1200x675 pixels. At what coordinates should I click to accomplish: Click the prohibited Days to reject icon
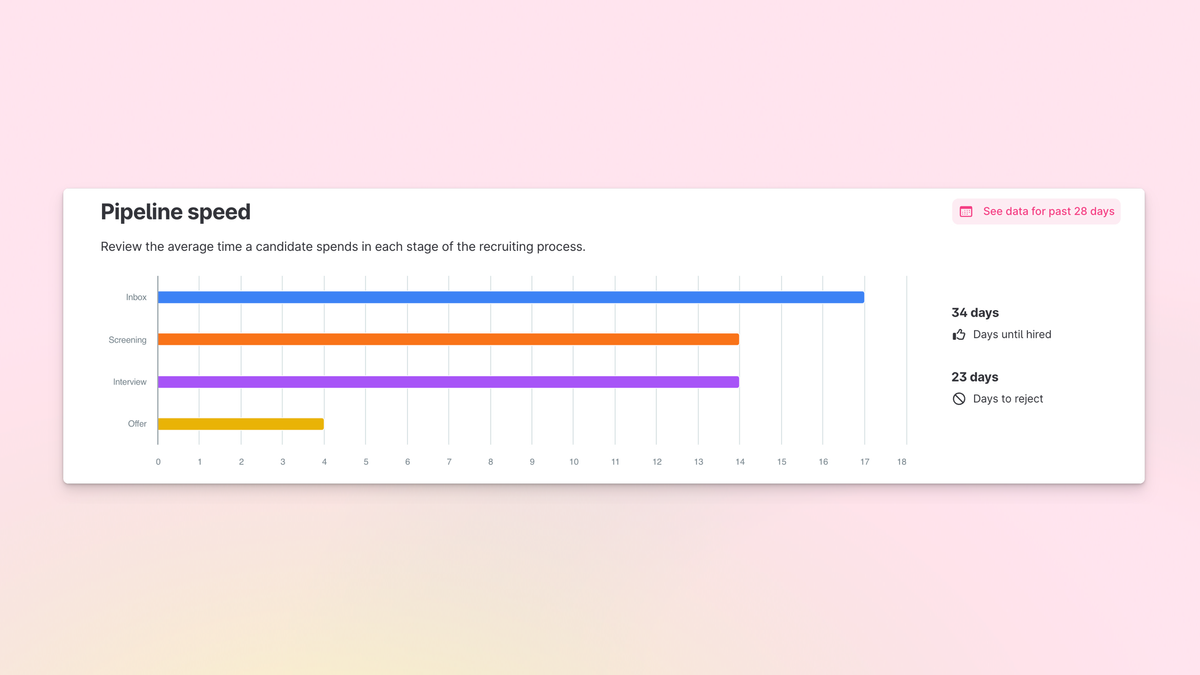[959, 399]
